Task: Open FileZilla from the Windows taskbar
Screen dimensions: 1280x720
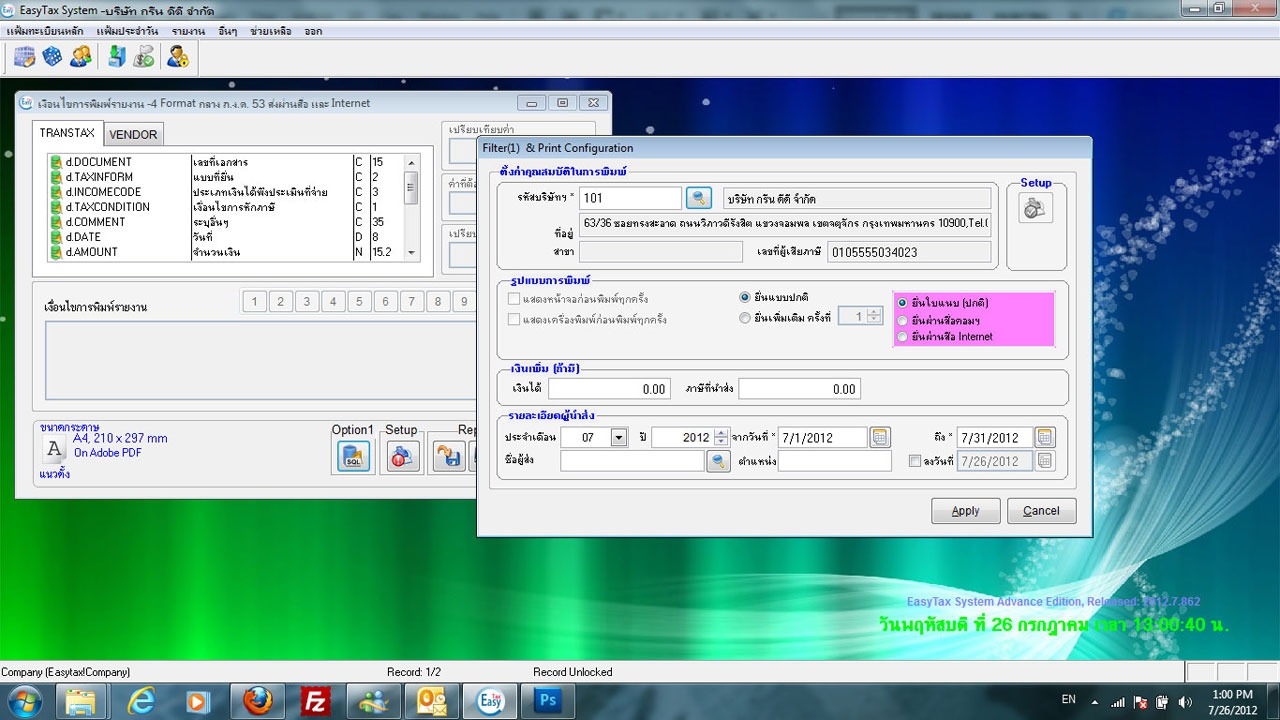Action: 316,700
